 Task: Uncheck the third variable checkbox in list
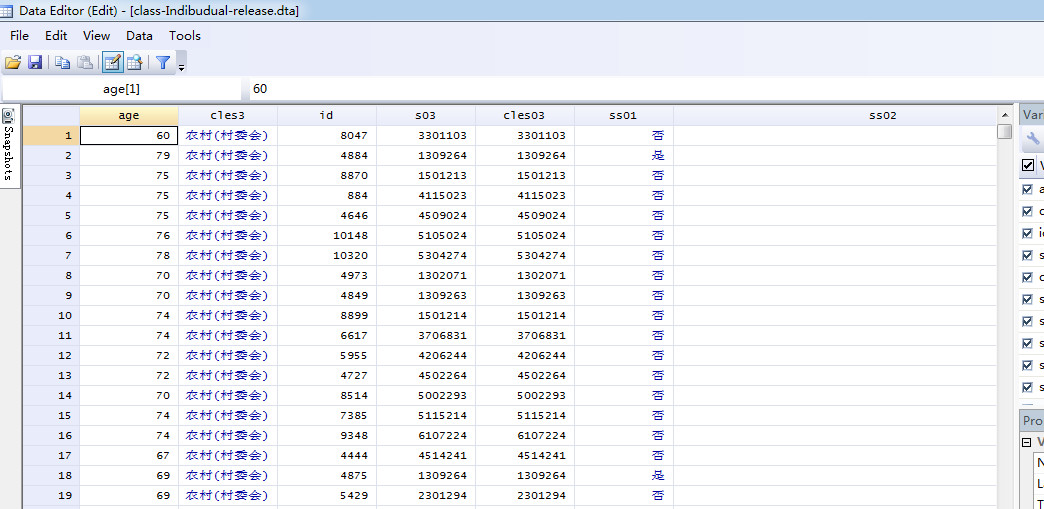[1028, 233]
